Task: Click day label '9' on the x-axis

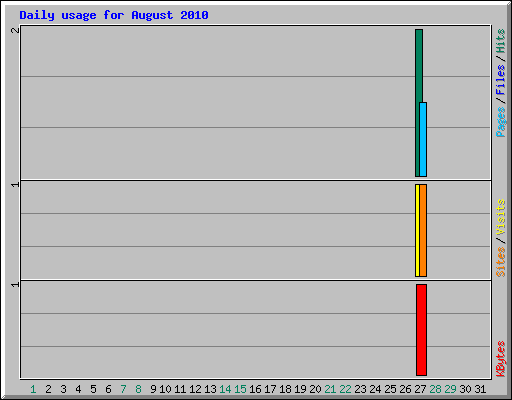Action: [x=153, y=389]
